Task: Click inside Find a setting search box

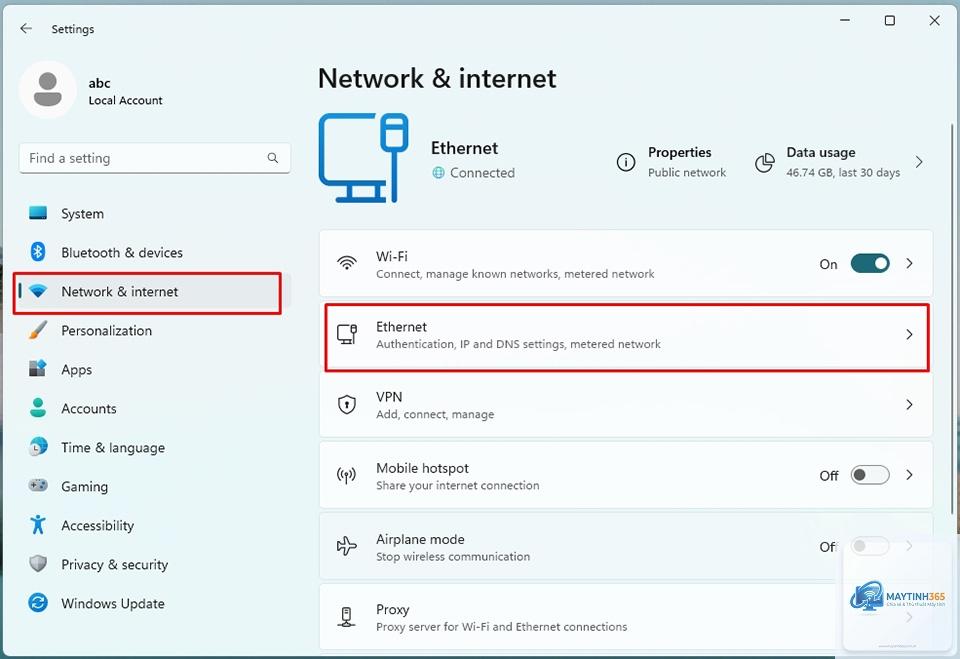Action: [154, 158]
